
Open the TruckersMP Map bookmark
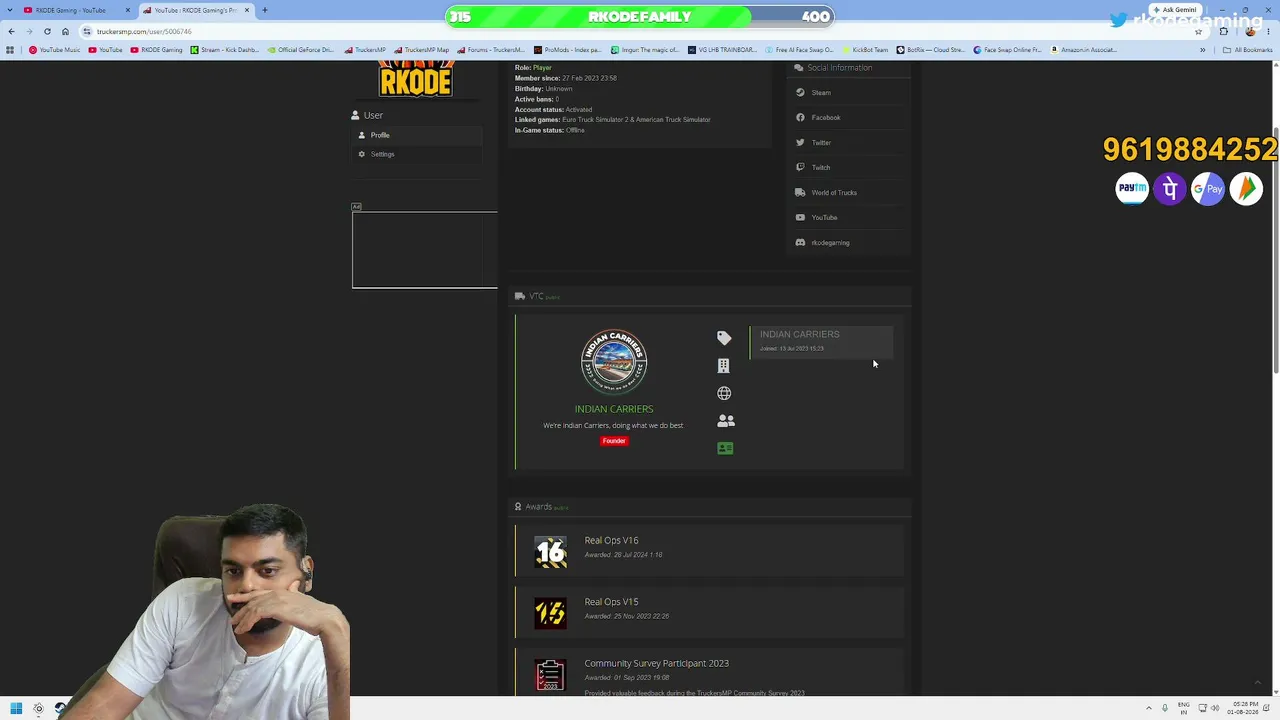(422, 50)
